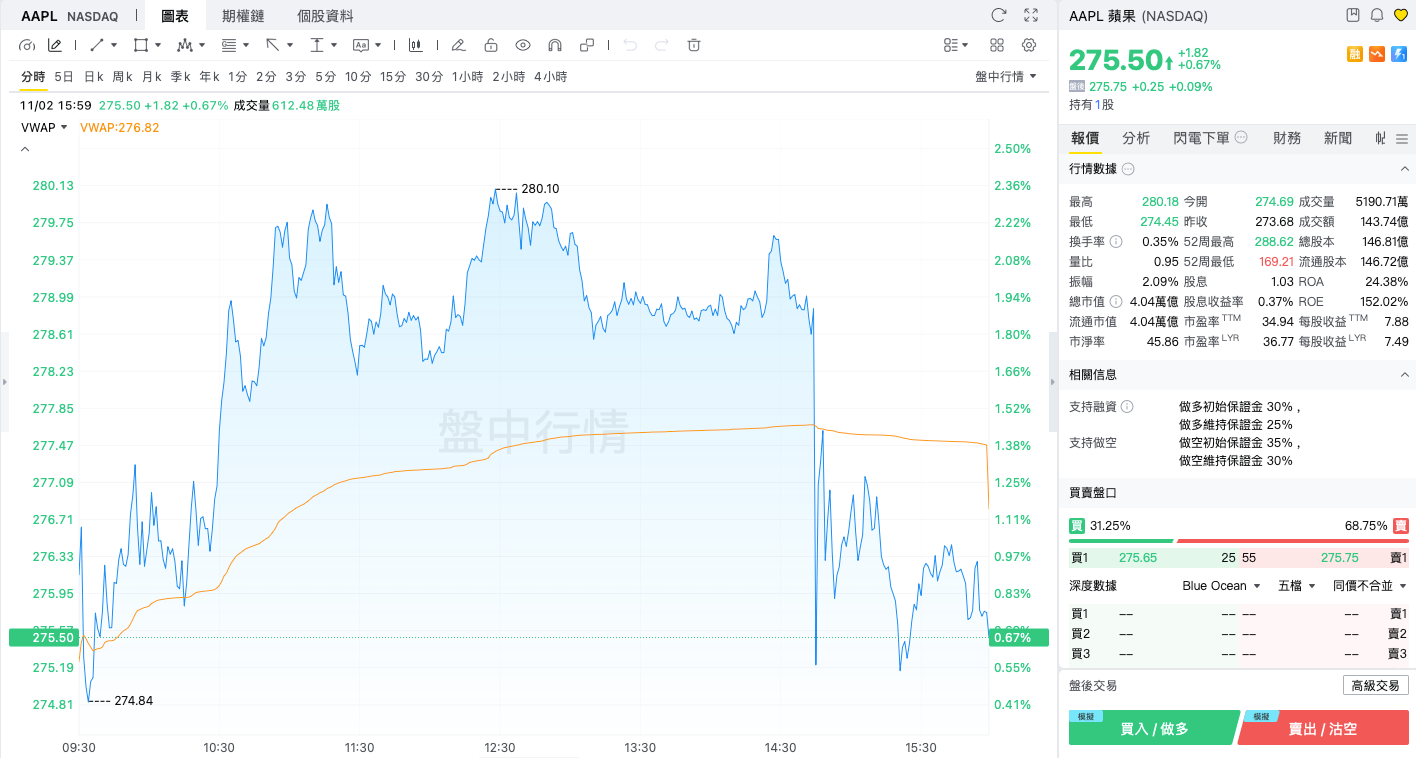Open chart settings gear
This screenshot has width=1416, height=758.
pos(1029,45)
